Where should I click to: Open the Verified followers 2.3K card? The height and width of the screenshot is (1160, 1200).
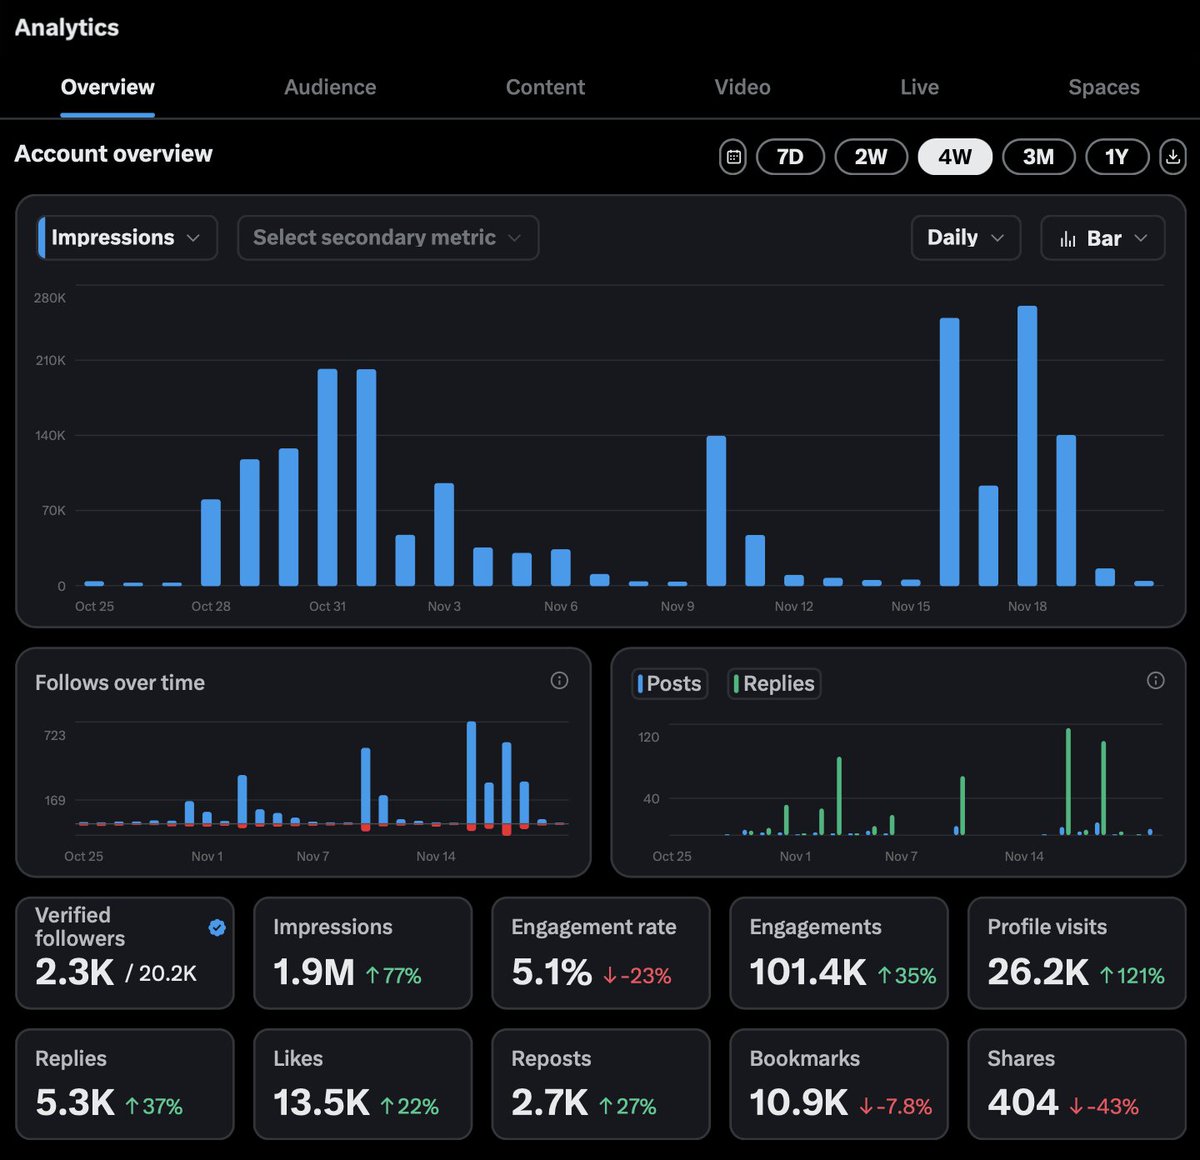125,953
